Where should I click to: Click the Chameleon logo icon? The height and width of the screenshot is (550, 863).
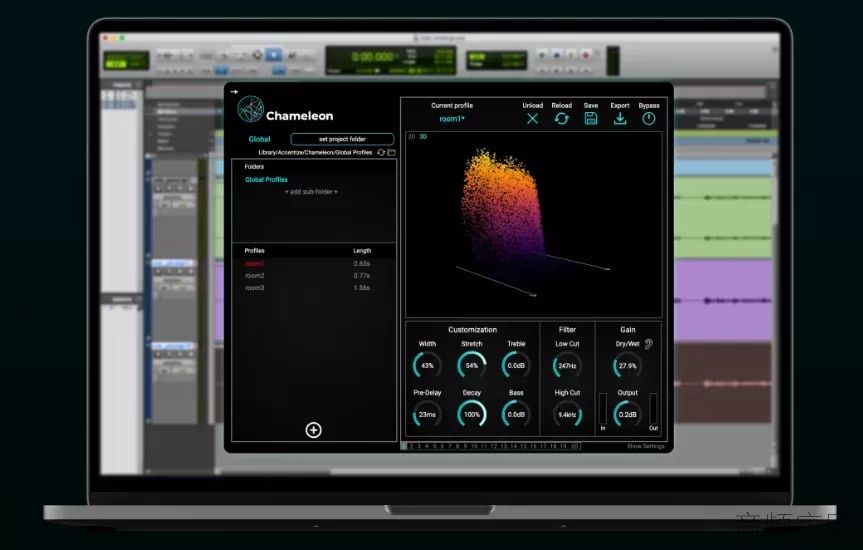(250, 109)
